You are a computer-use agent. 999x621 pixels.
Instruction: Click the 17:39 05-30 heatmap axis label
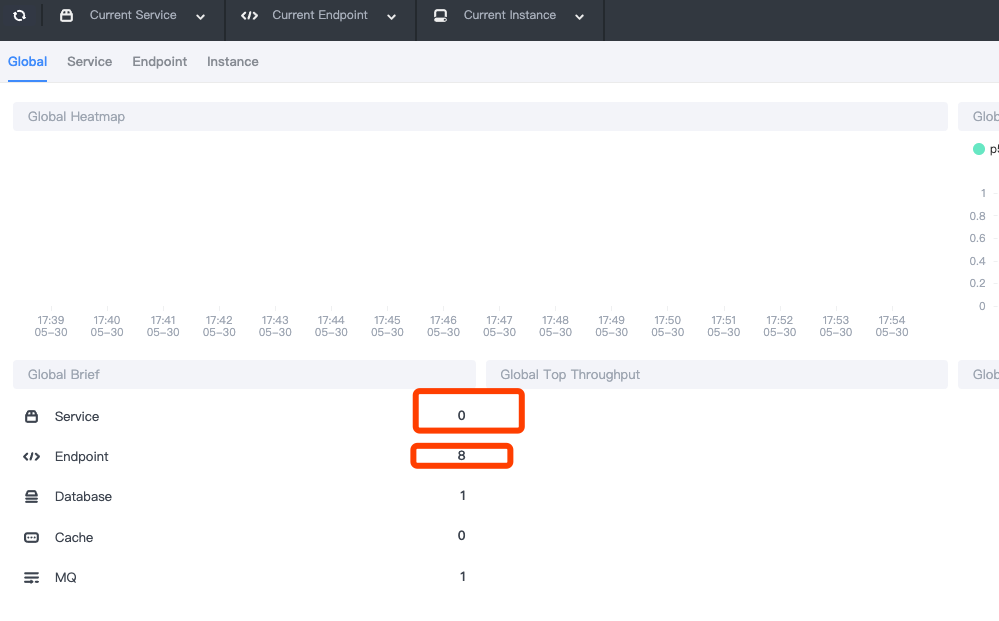pyautogui.click(x=51, y=326)
